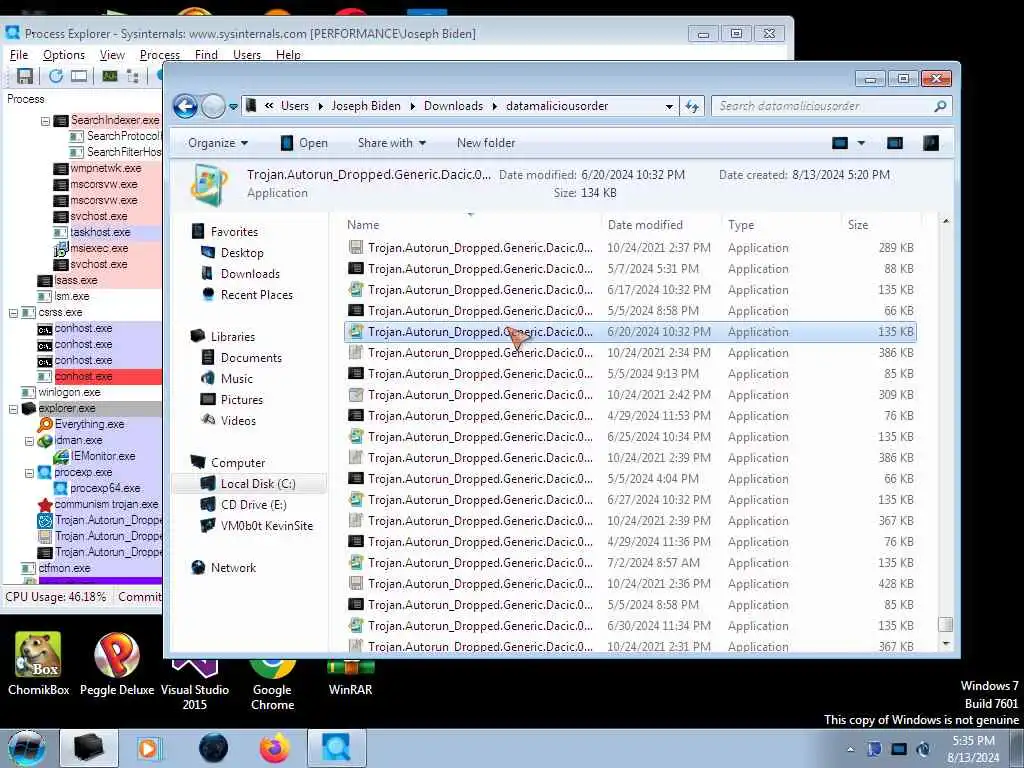1024x768 pixels.
Task: Show hidden tray icons arrow
Action: 850,749
